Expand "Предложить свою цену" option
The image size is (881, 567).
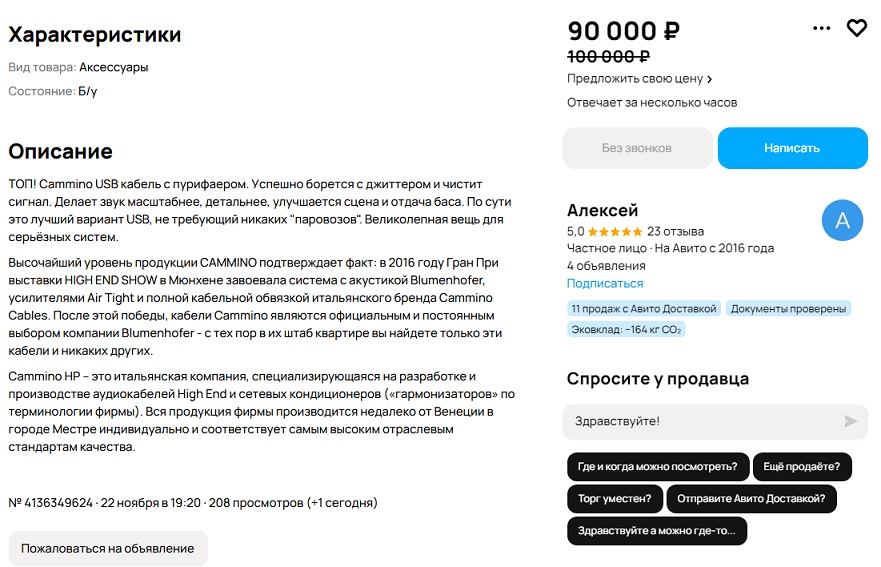(640, 79)
